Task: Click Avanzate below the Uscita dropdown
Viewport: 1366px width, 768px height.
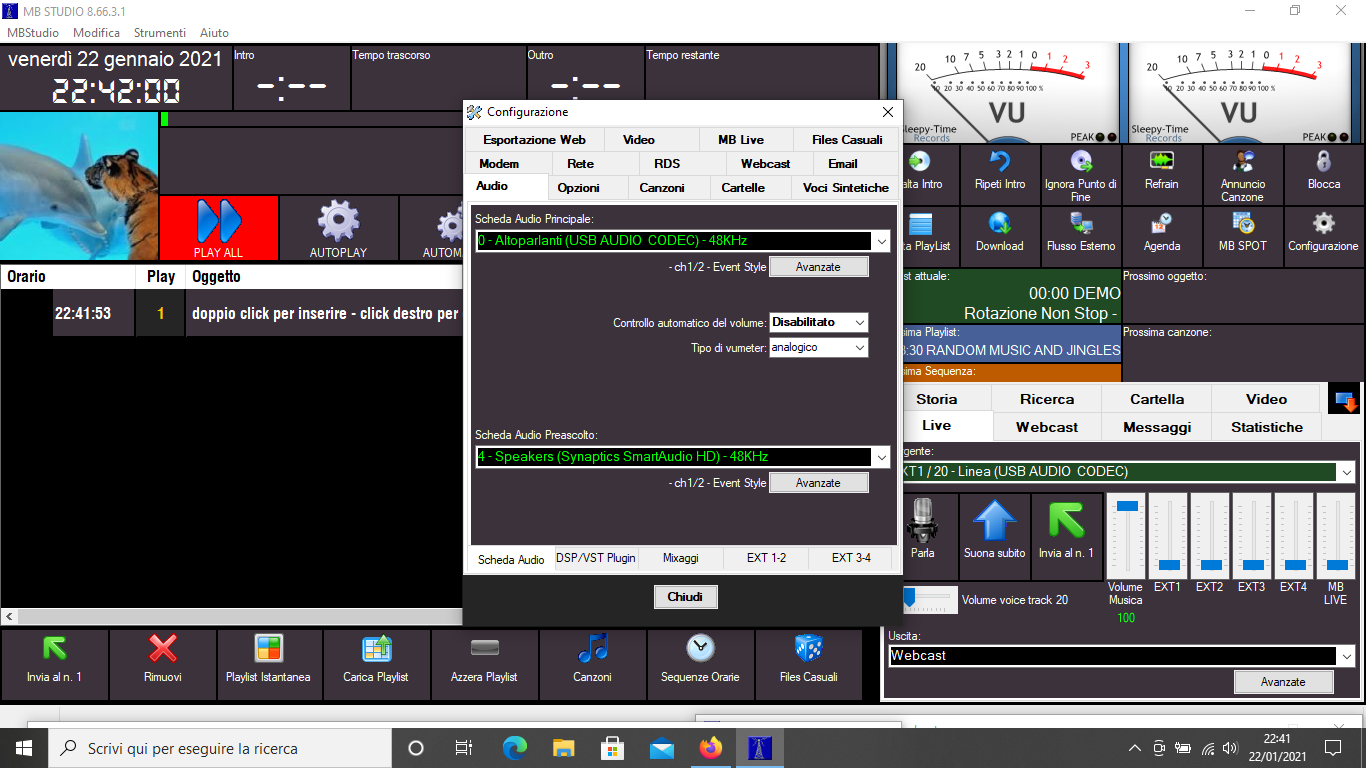Action: (1283, 682)
